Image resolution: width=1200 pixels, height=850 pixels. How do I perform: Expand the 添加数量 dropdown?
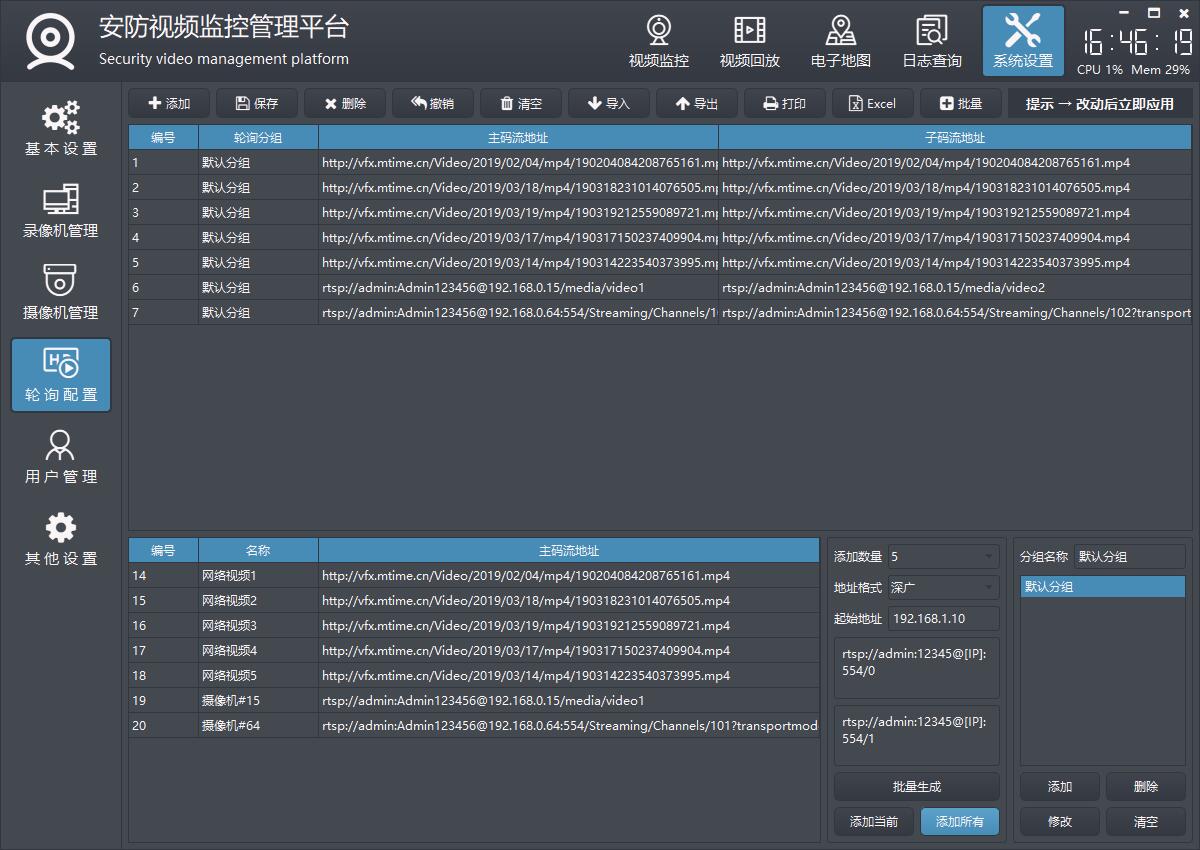943,557
